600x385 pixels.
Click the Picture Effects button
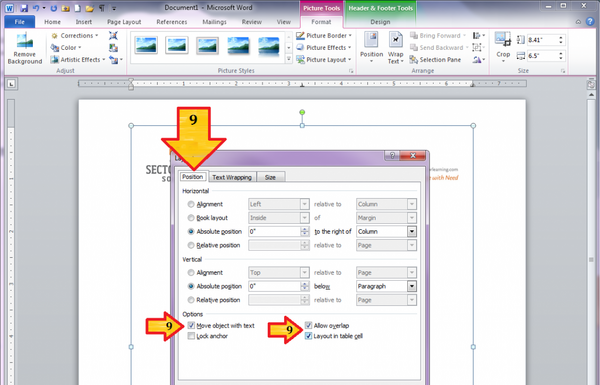324,48
